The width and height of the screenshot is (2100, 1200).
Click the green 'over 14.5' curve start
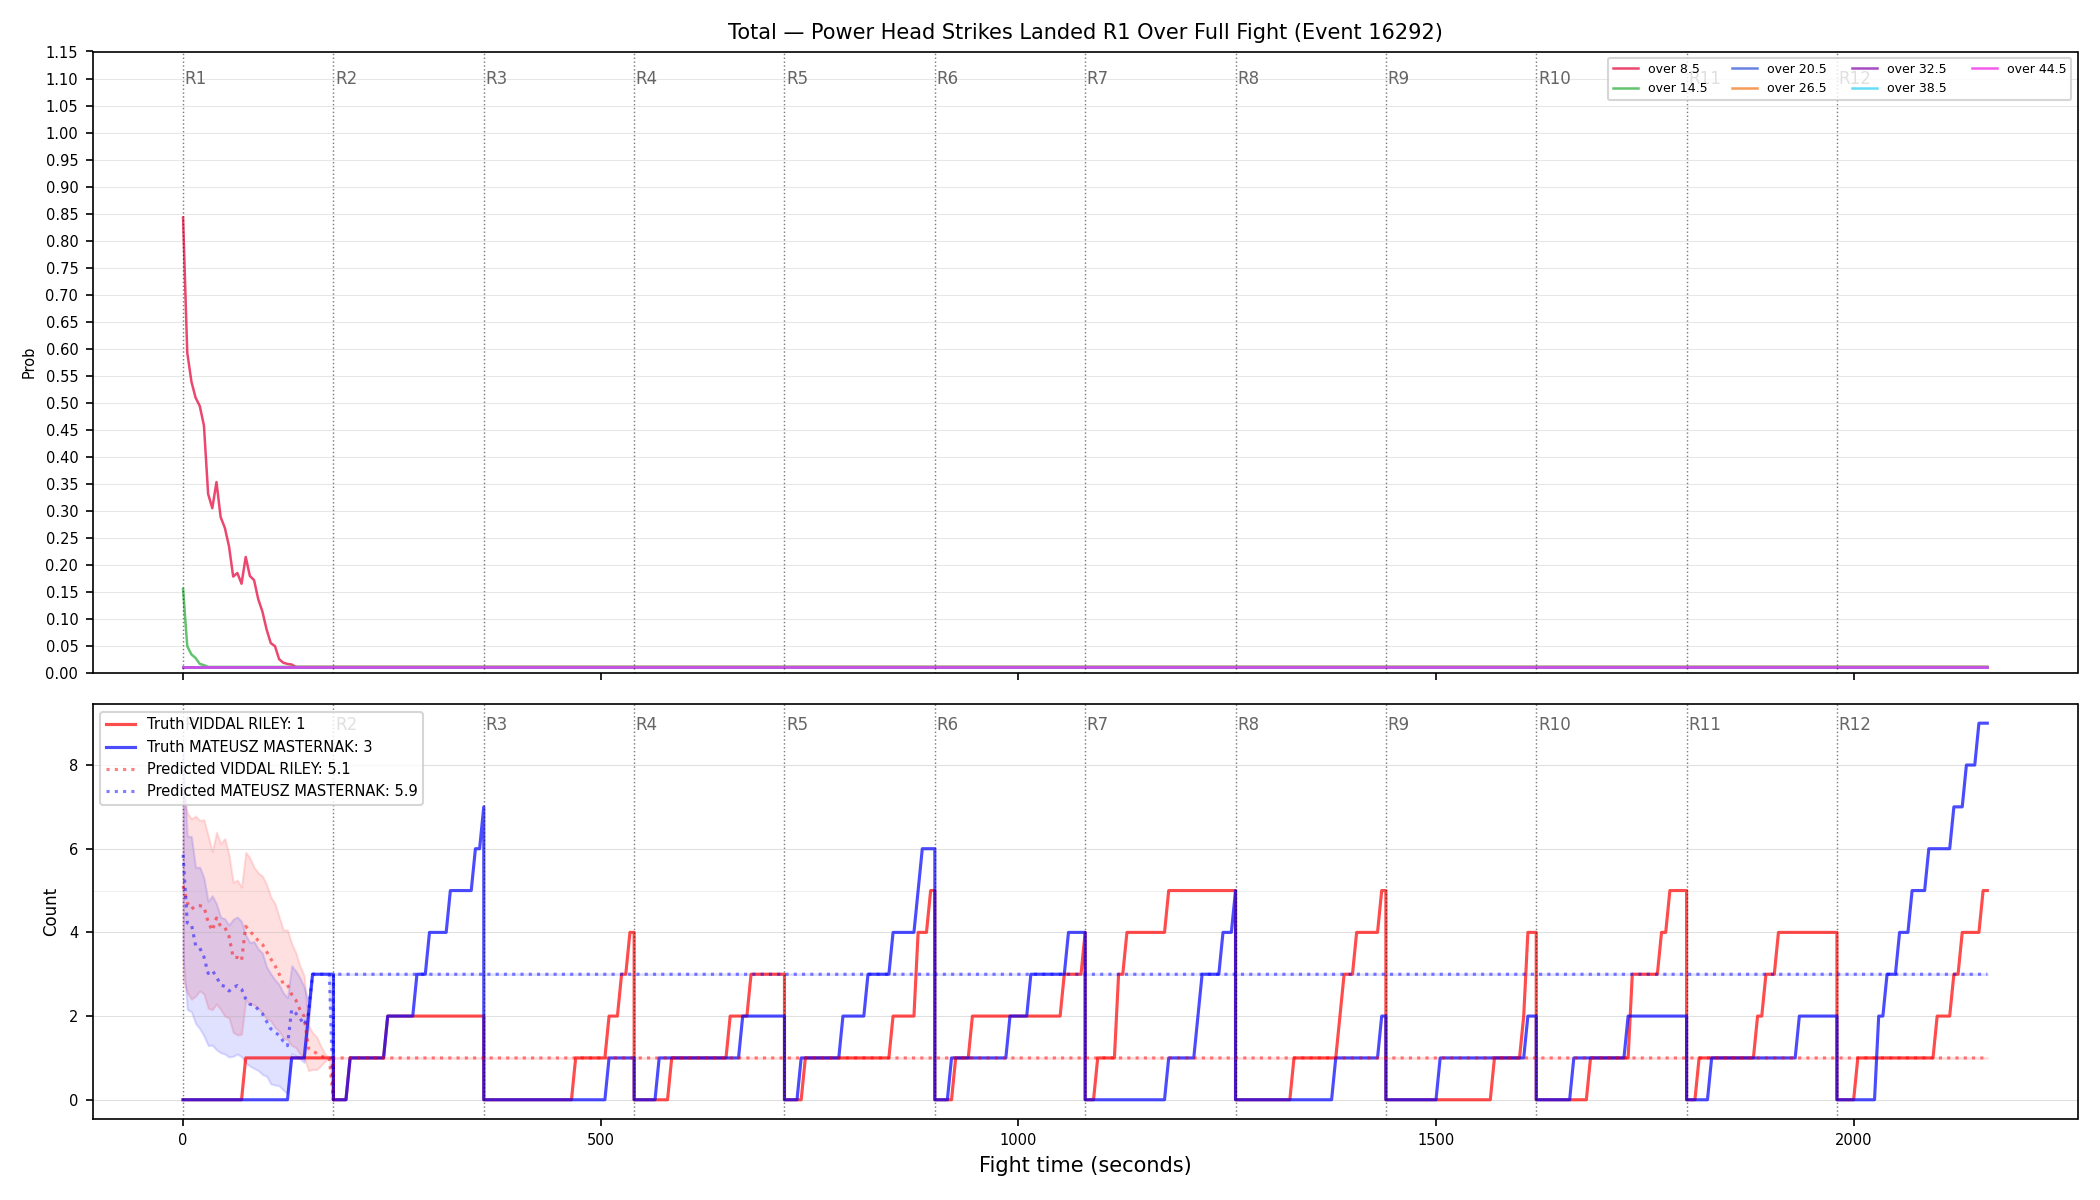(183, 589)
